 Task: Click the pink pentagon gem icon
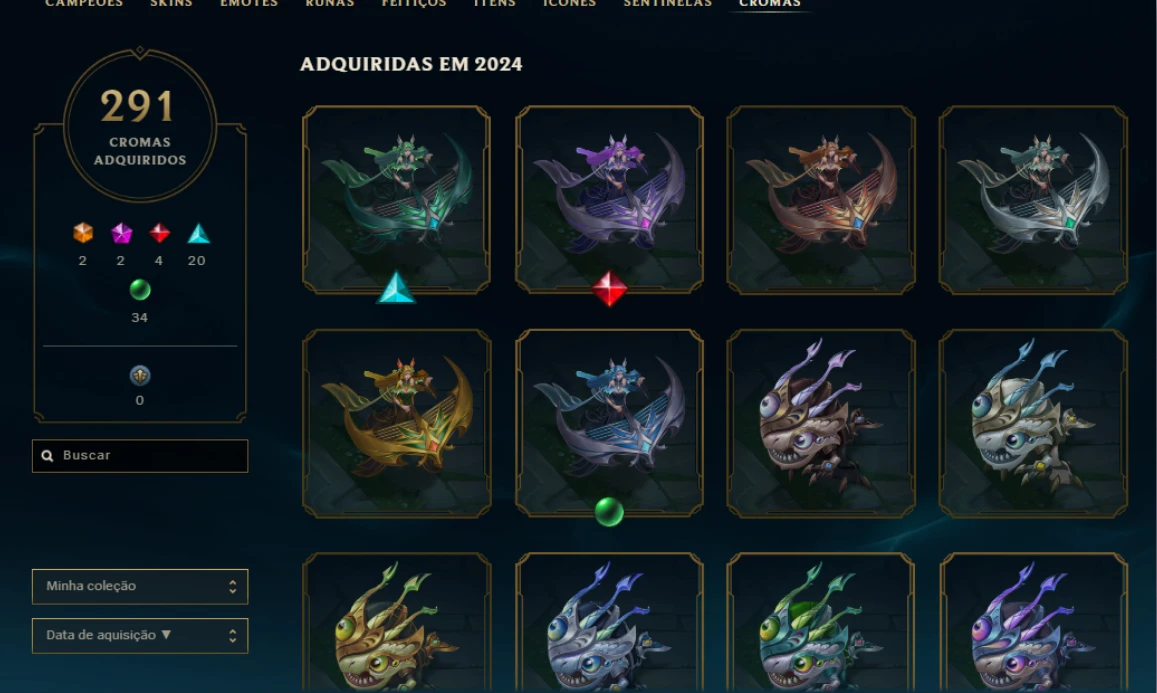pyautogui.click(x=121, y=233)
